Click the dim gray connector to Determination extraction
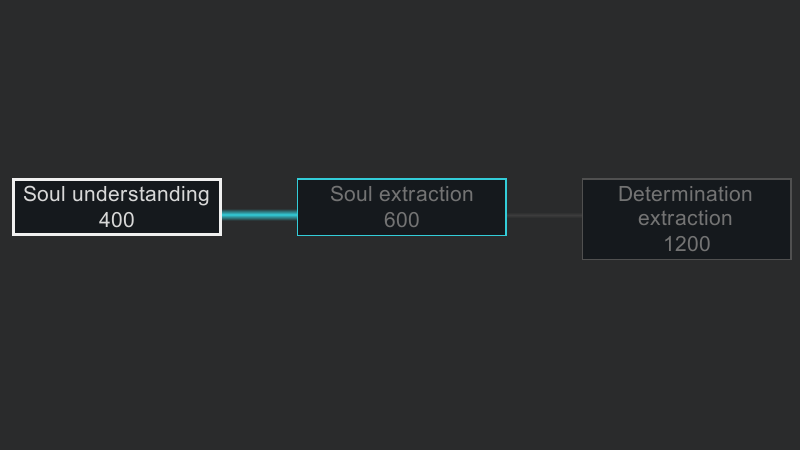 coord(544,215)
